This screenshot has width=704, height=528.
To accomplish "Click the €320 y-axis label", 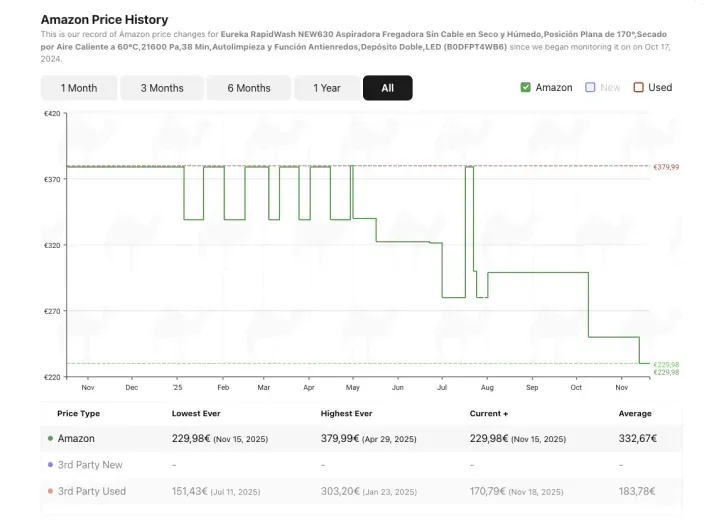I will 52,246.
